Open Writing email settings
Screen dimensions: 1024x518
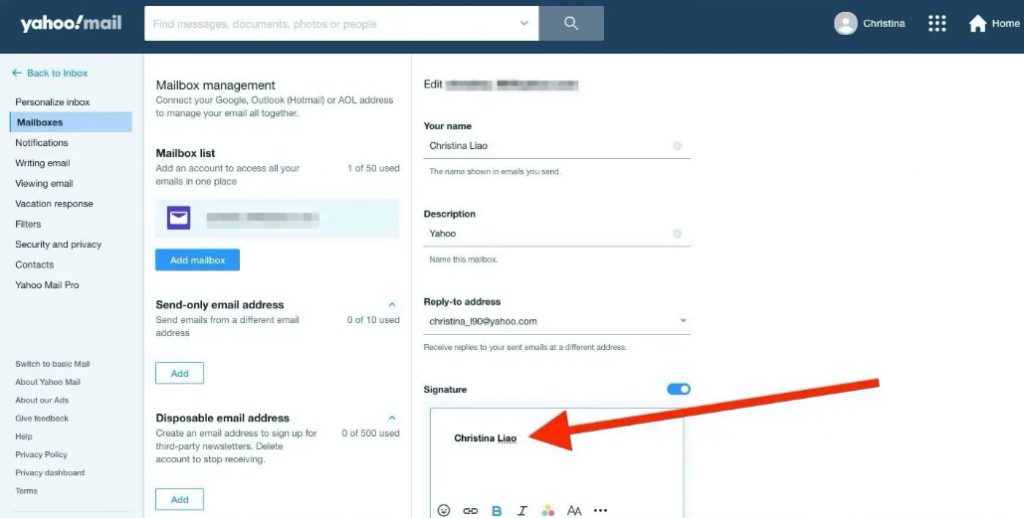pos(42,163)
